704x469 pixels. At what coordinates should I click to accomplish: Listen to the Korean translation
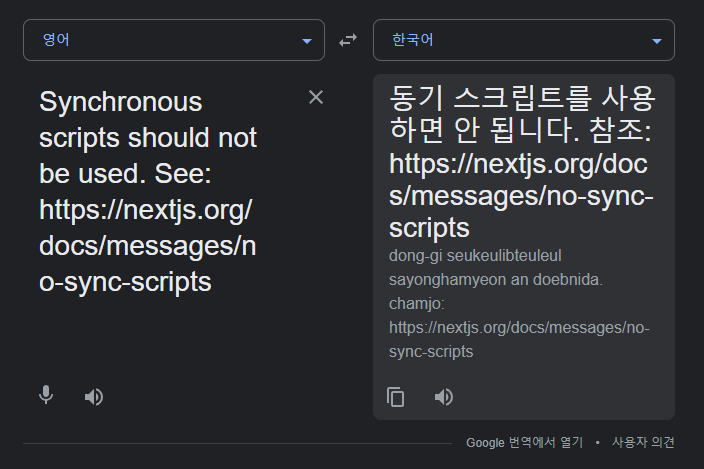pyautogui.click(x=444, y=397)
